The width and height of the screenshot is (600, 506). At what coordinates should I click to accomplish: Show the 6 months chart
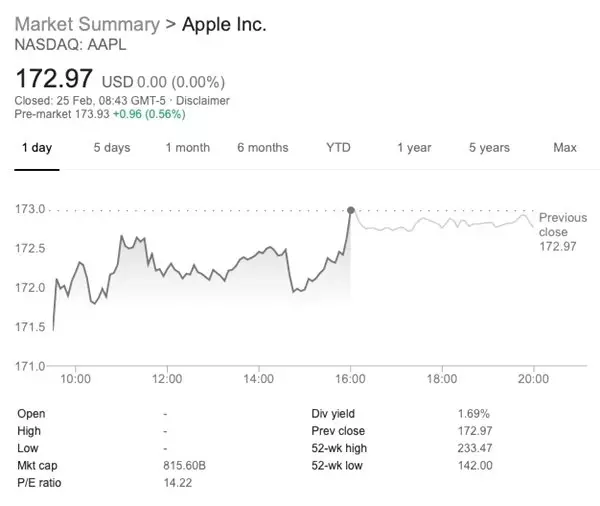point(262,148)
